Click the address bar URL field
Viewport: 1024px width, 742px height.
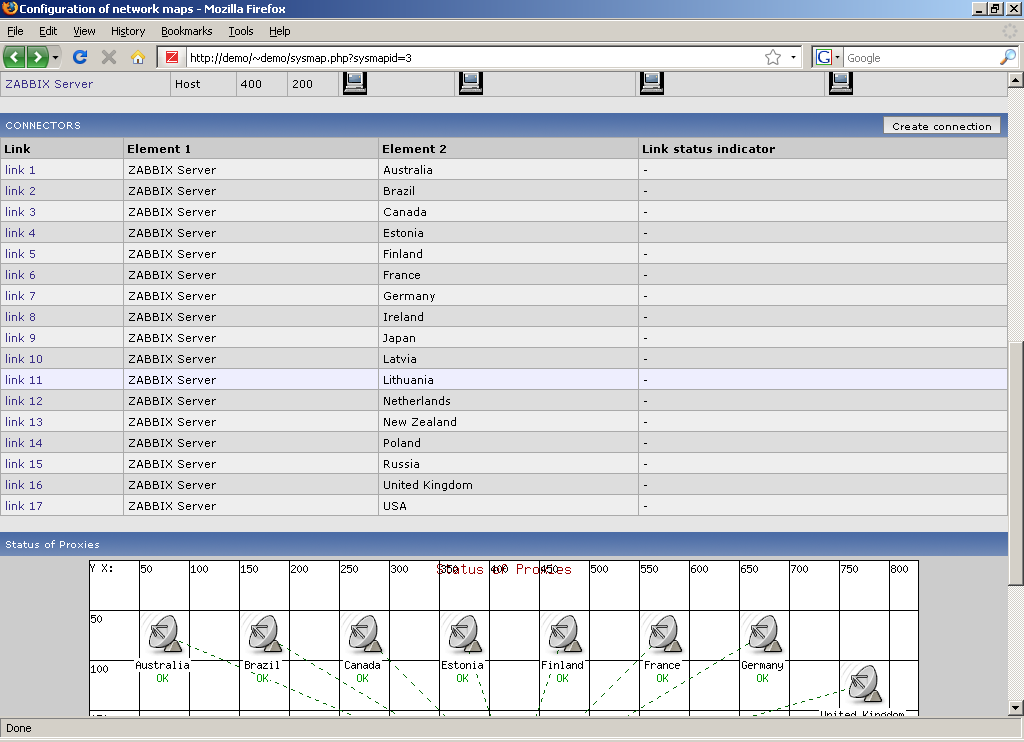473,57
